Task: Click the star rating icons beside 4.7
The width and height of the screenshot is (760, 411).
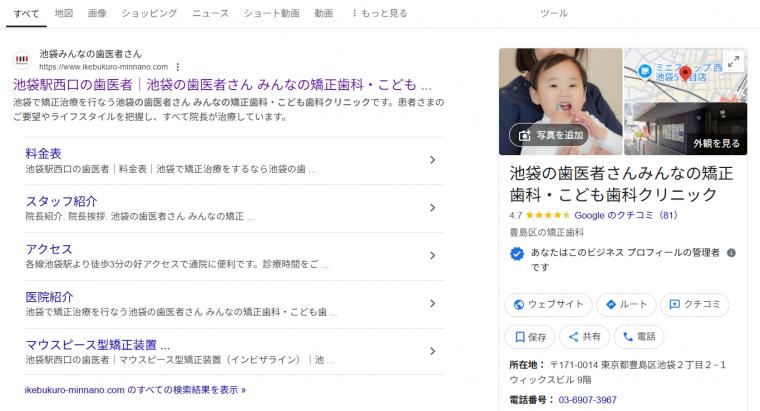Action: coord(548,215)
